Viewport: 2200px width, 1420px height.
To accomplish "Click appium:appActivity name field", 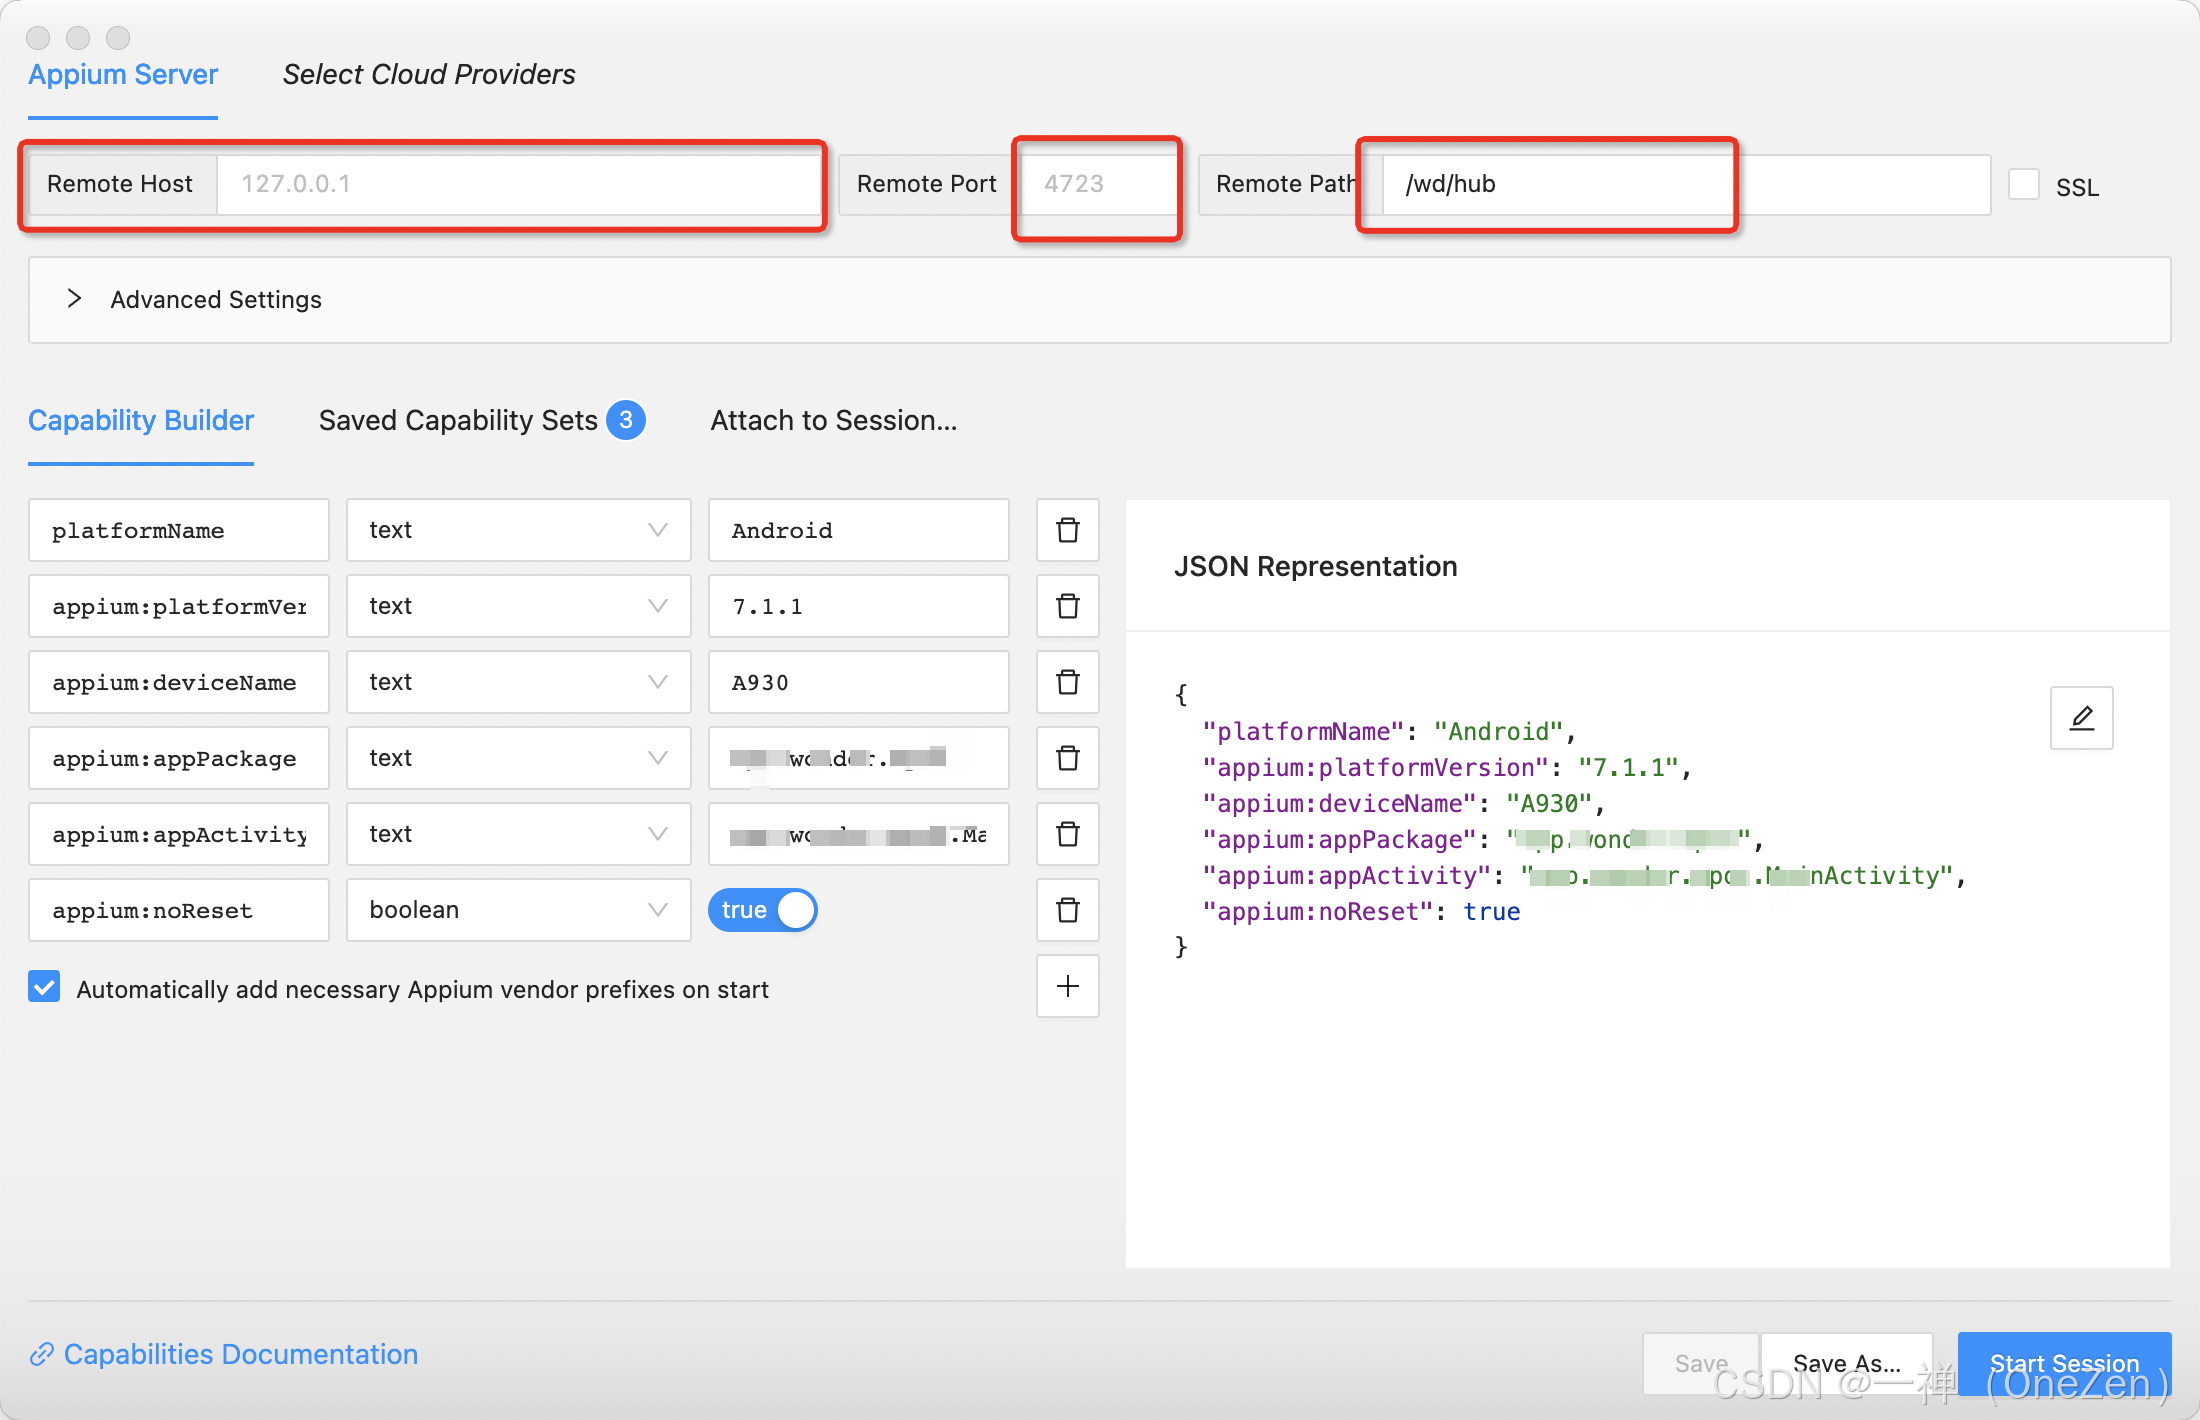I will coord(179,834).
